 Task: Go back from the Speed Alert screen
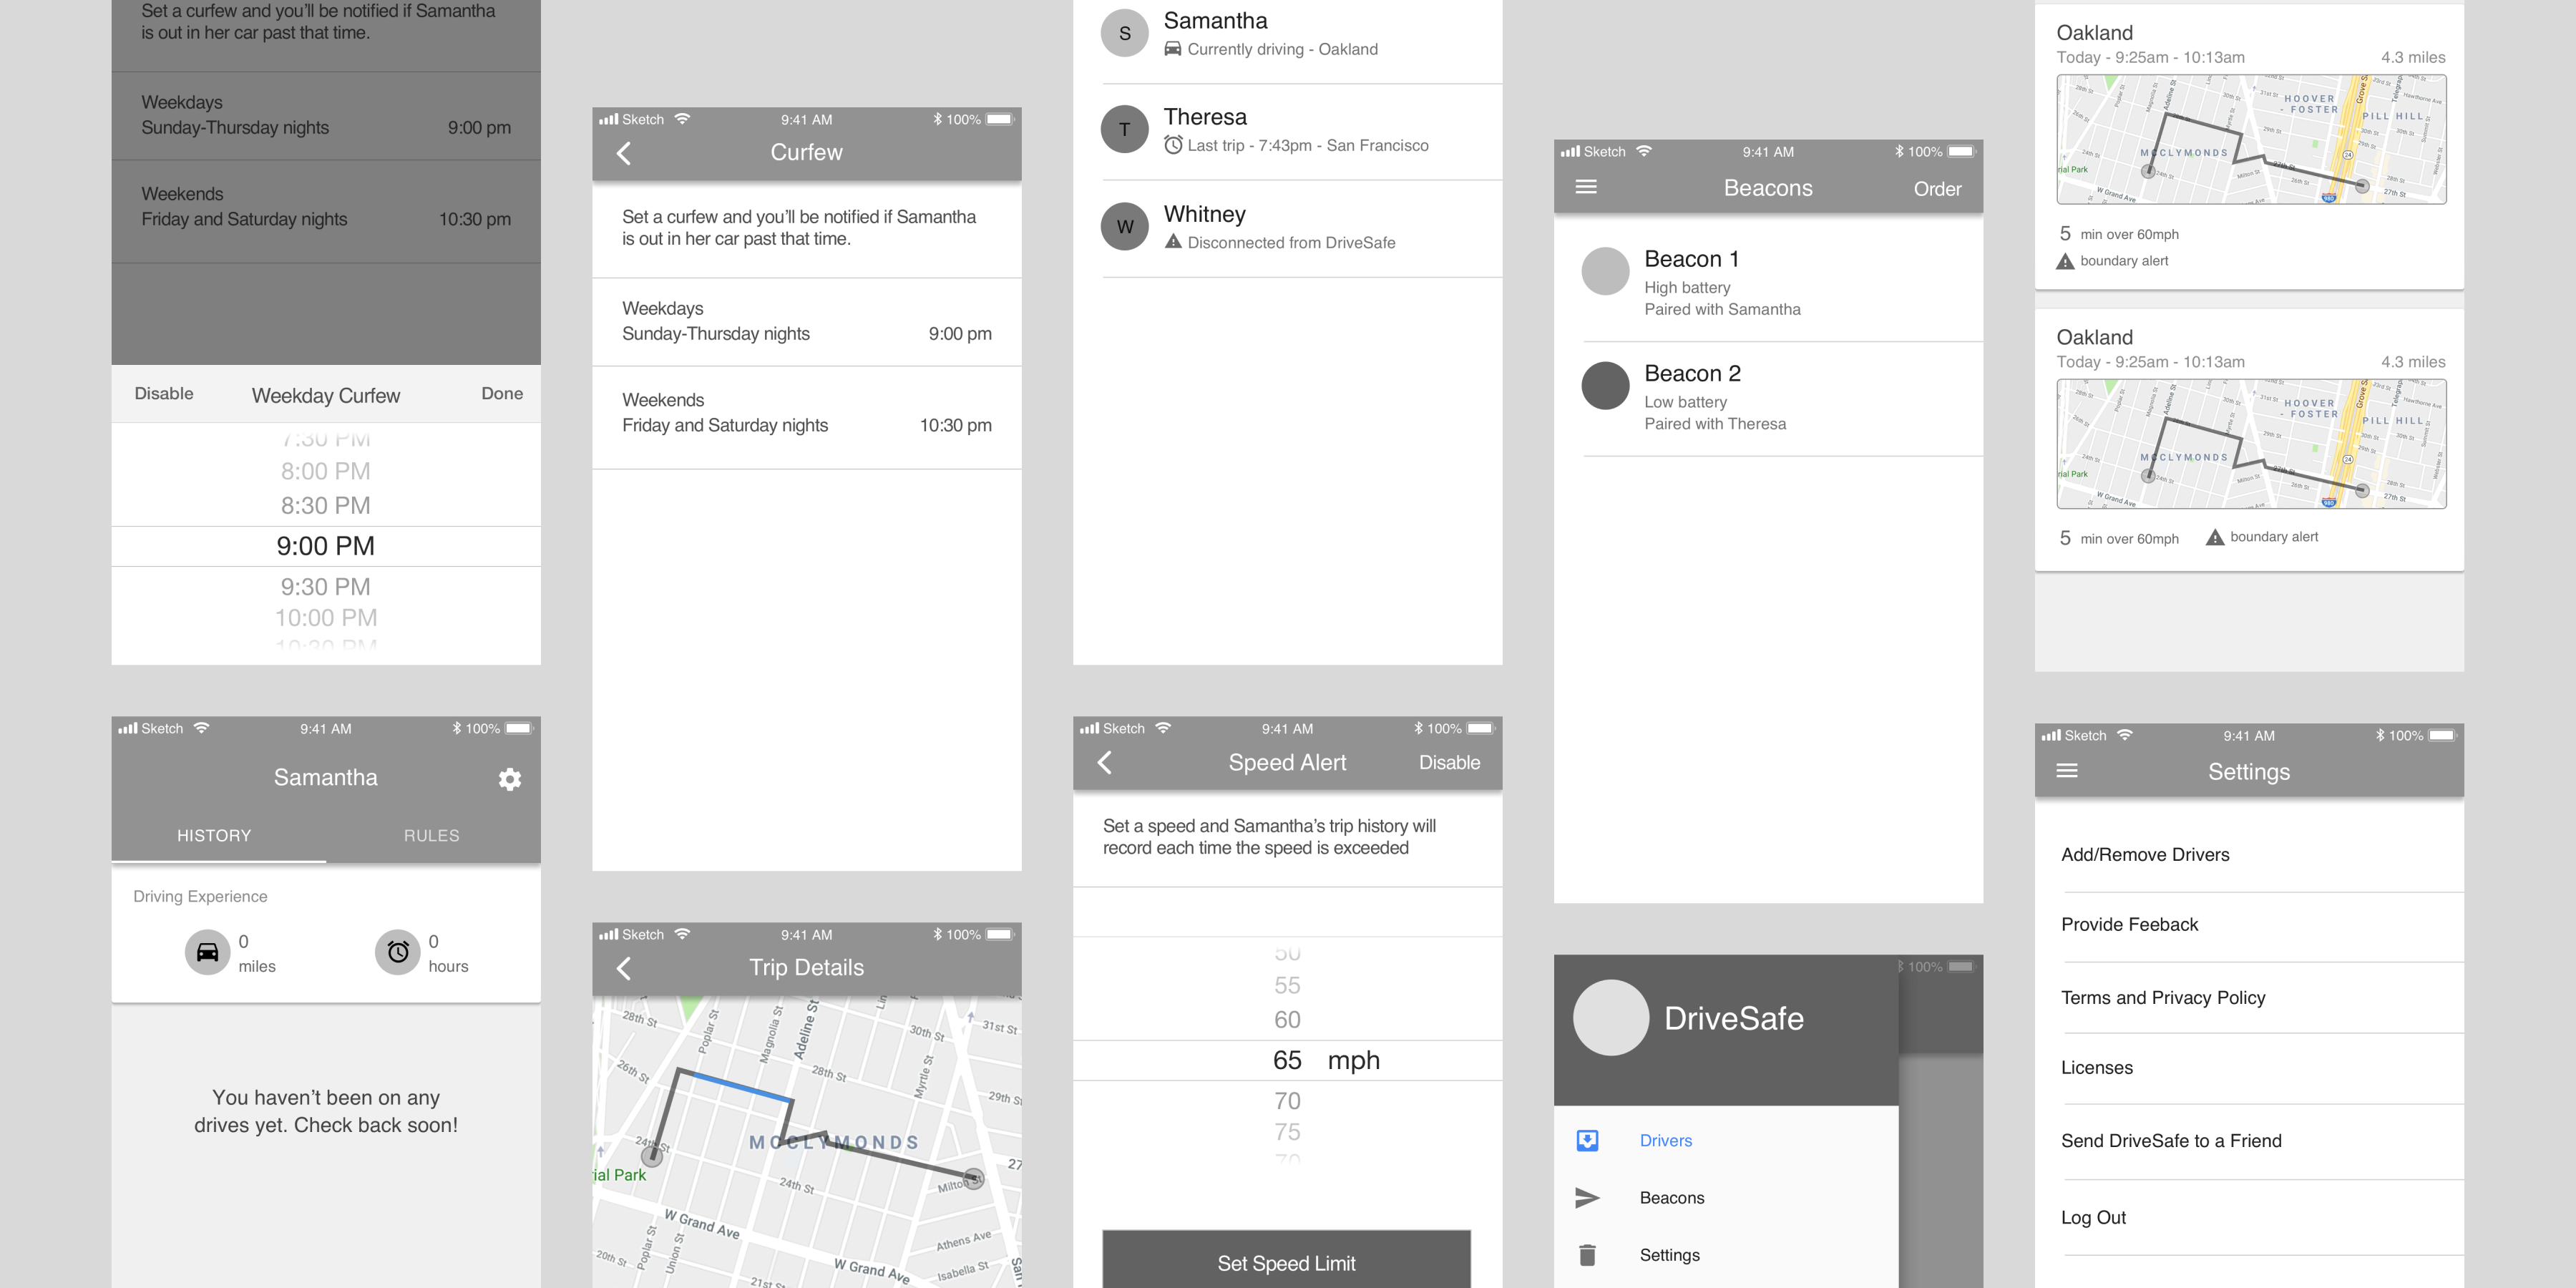pyautogui.click(x=1105, y=763)
